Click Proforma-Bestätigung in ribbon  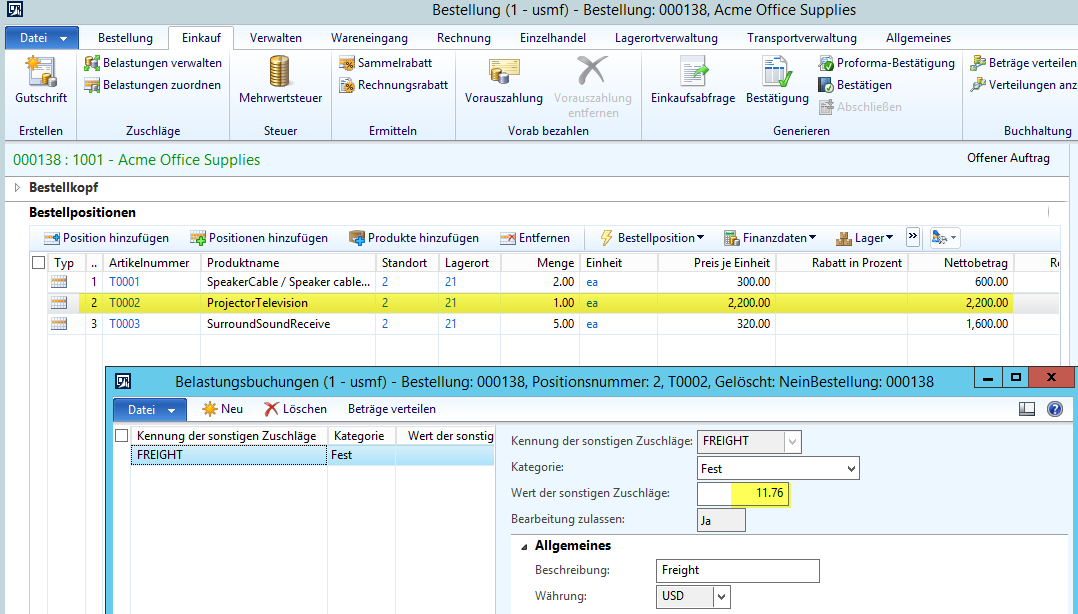point(886,63)
